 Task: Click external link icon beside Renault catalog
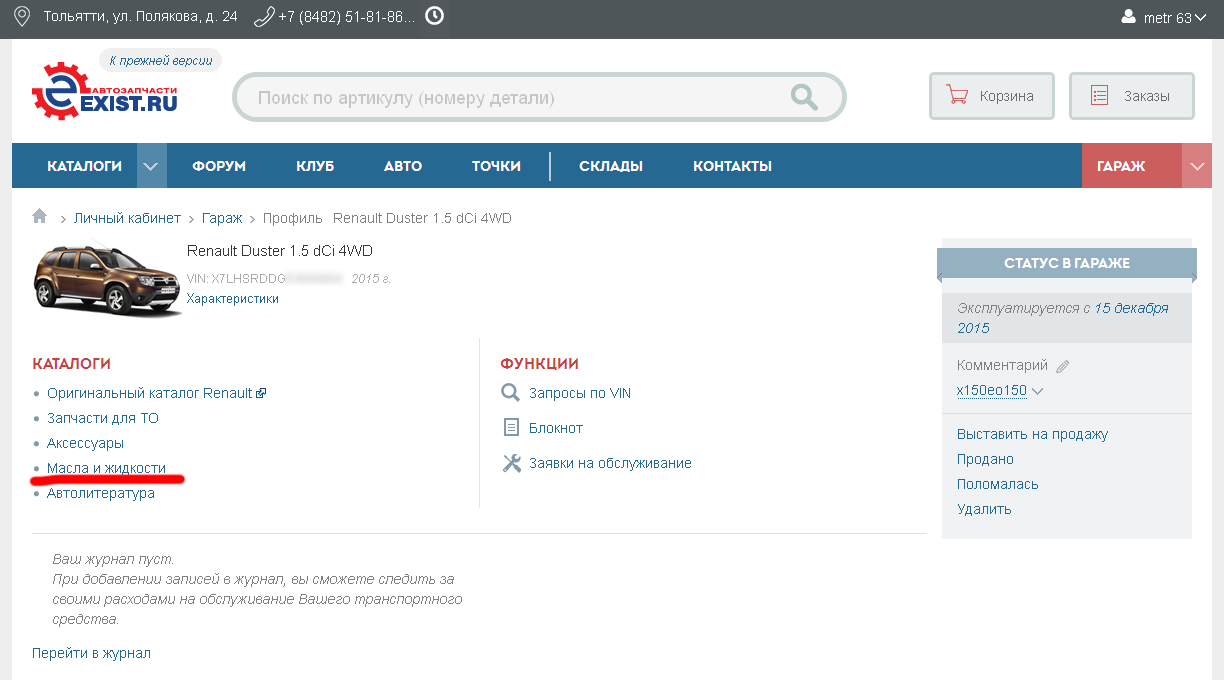[x=261, y=393]
